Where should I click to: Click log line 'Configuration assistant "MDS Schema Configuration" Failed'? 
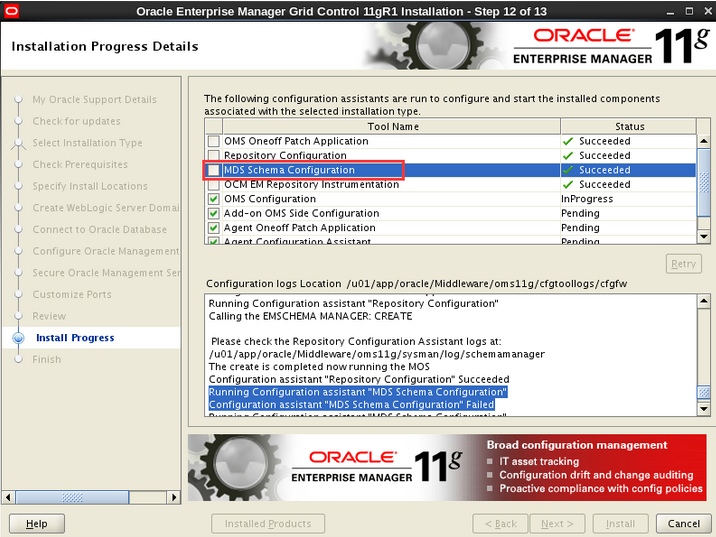pos(352,405)
